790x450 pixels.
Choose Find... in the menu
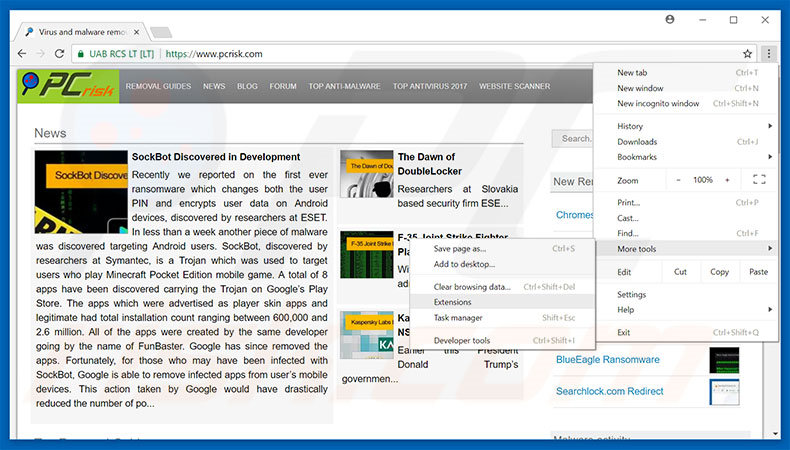coord(687,233)
